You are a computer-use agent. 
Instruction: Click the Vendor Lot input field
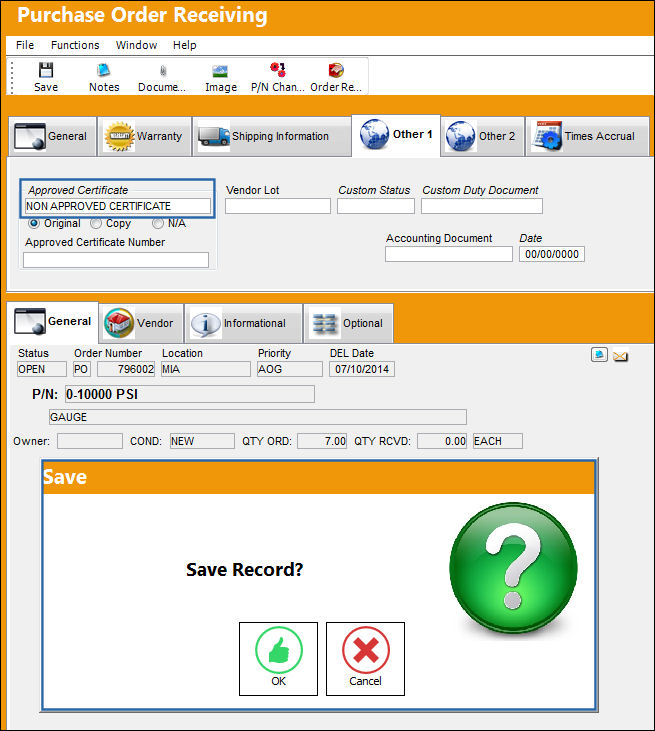pos(278,206)
